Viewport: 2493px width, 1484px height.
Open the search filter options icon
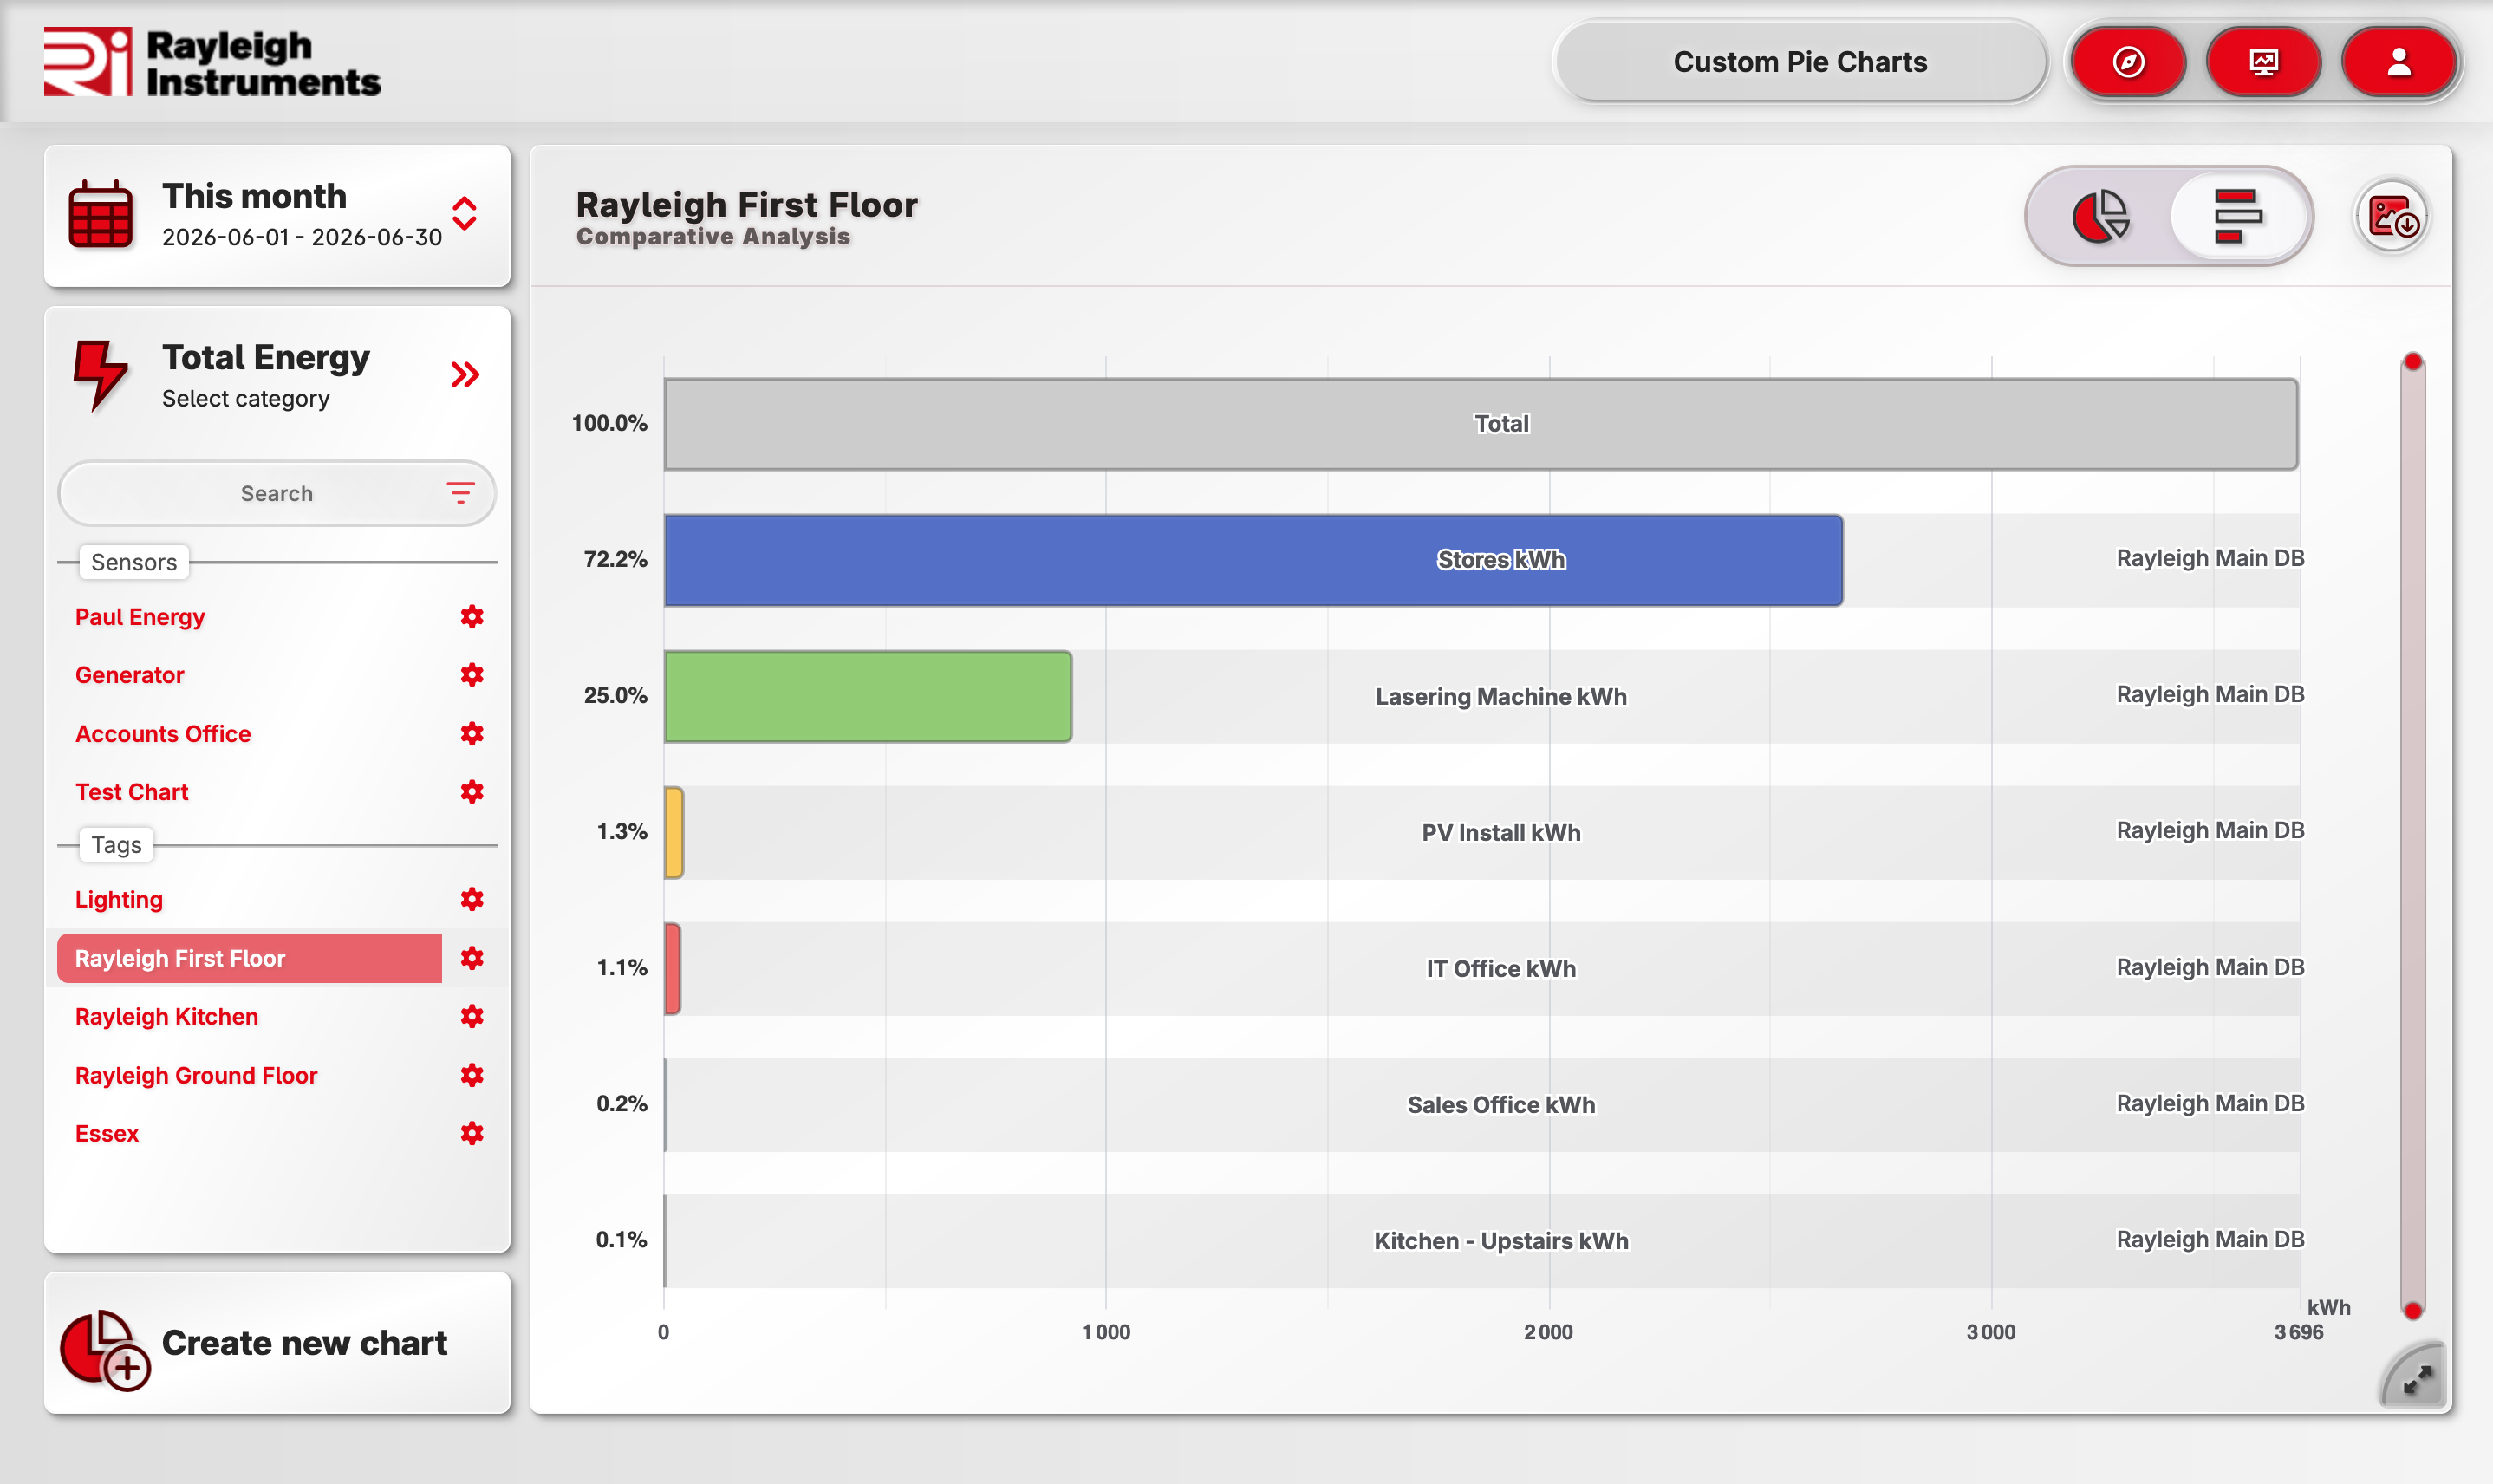460,493
